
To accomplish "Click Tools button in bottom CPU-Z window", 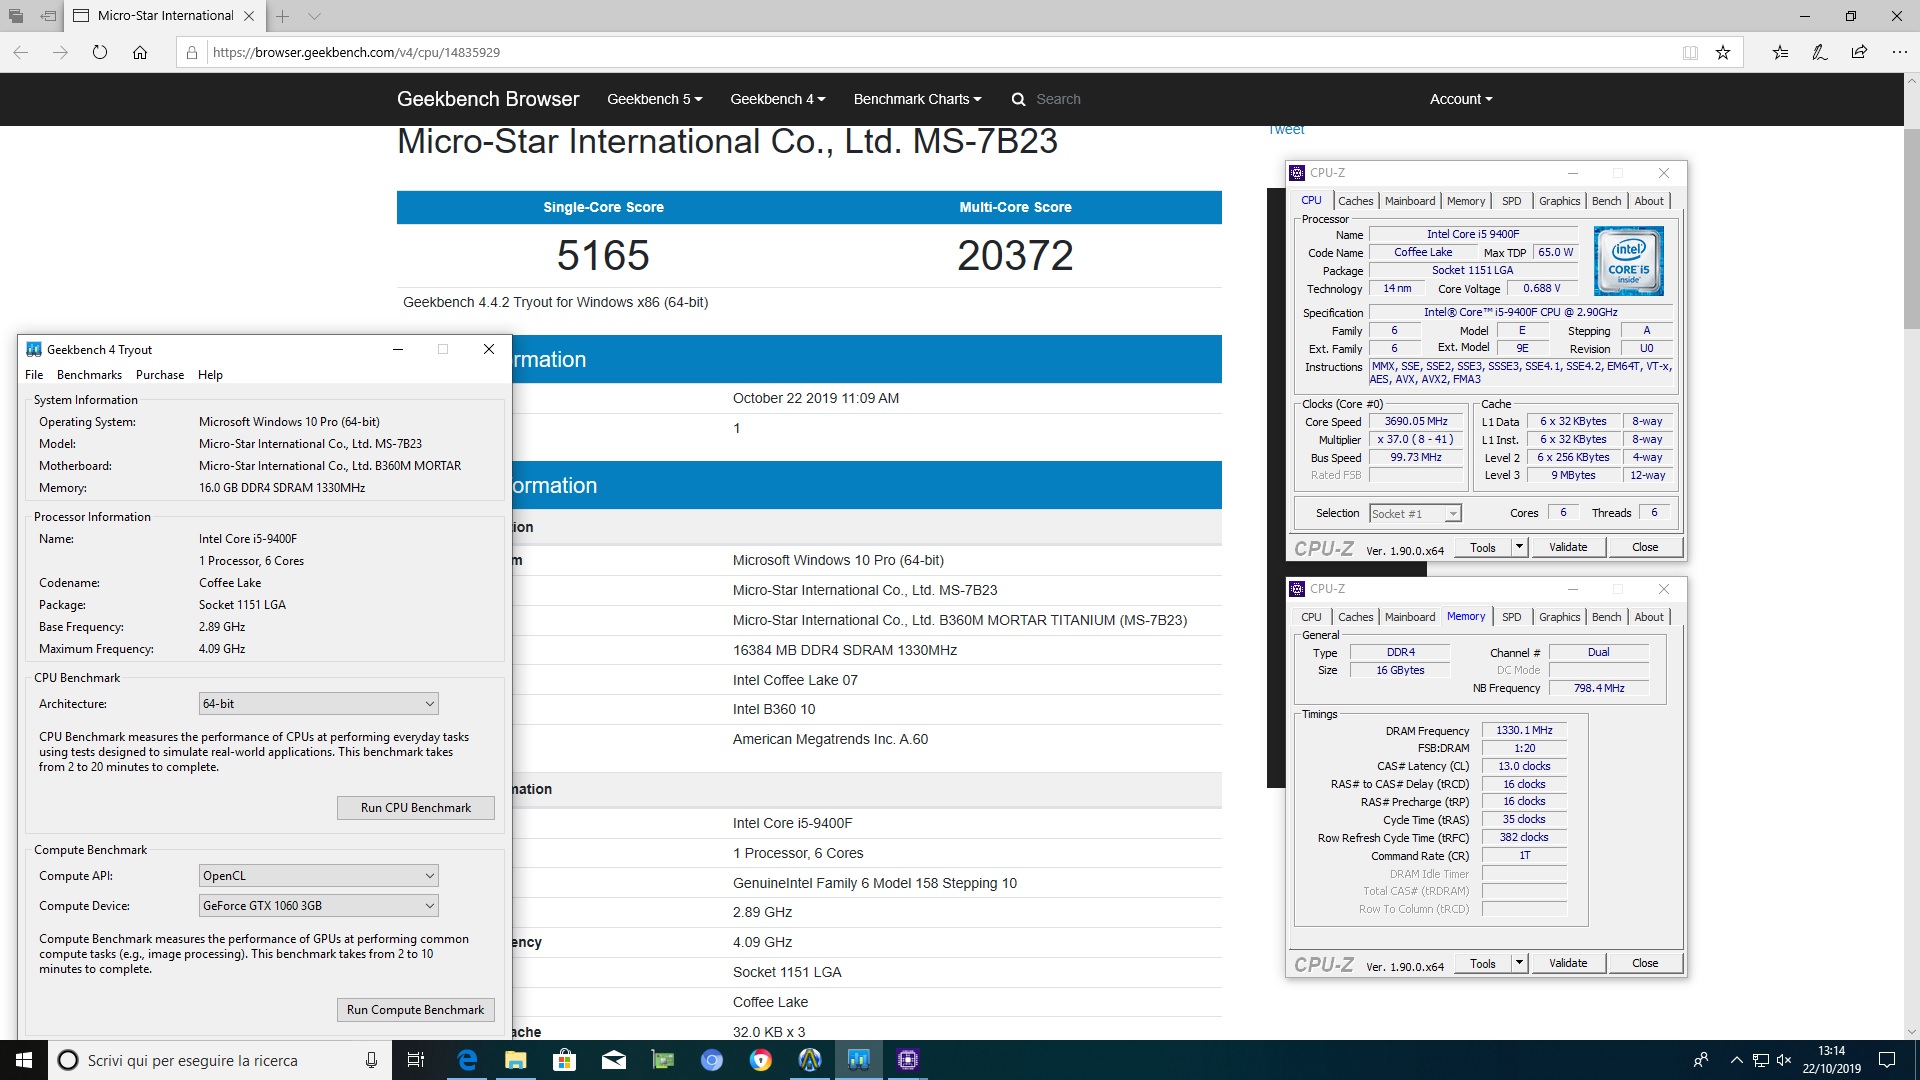I will pyautogui.click(x=1483, y=963).
